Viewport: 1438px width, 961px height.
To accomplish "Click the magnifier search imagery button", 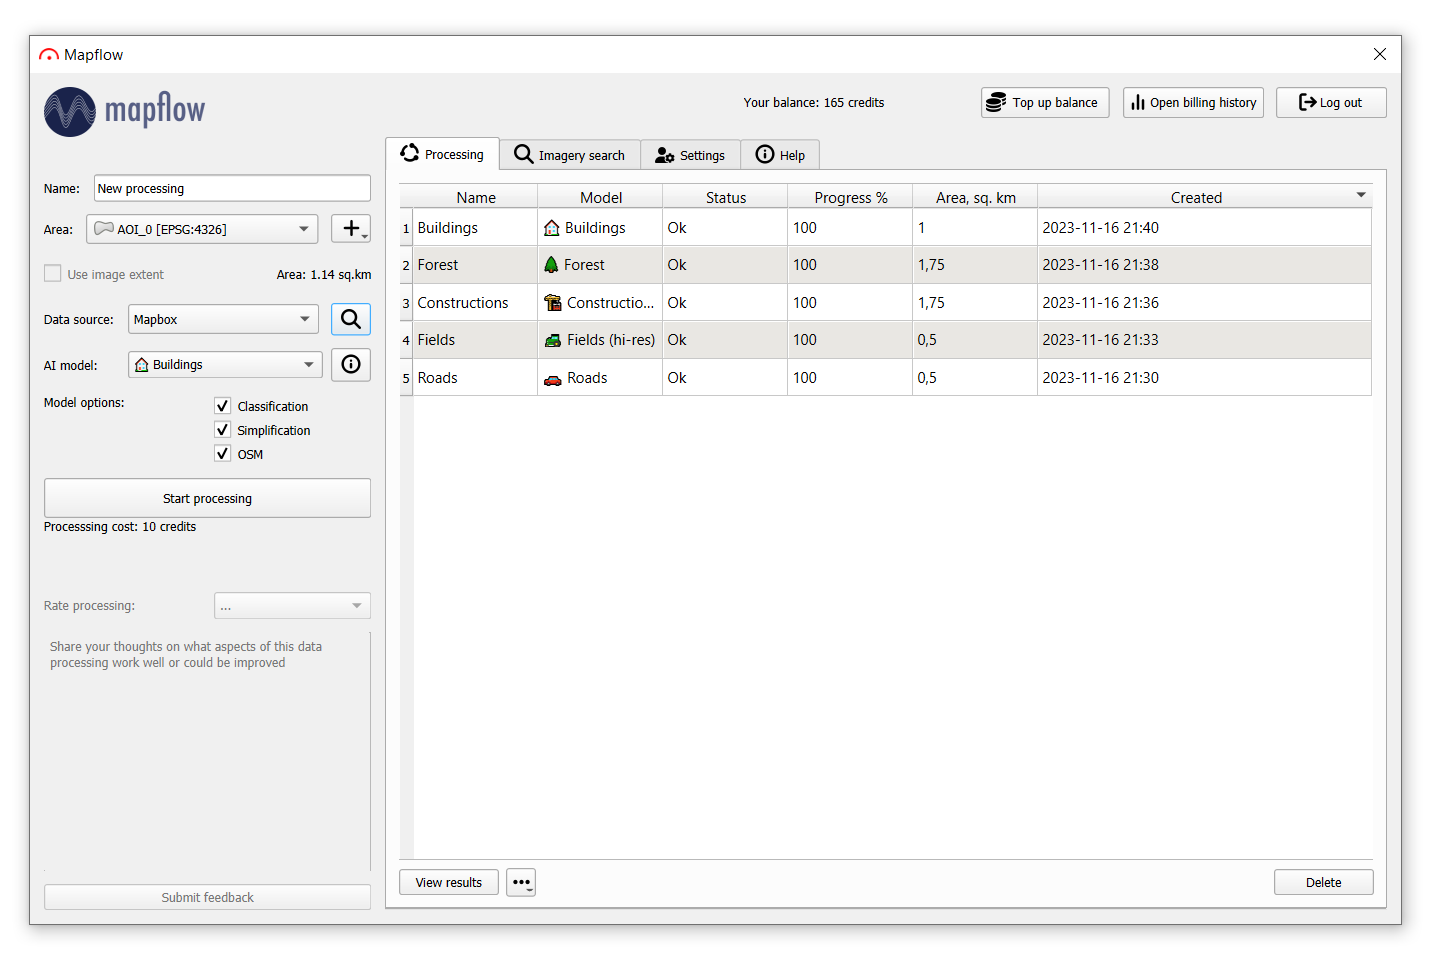I will point(351,319).
